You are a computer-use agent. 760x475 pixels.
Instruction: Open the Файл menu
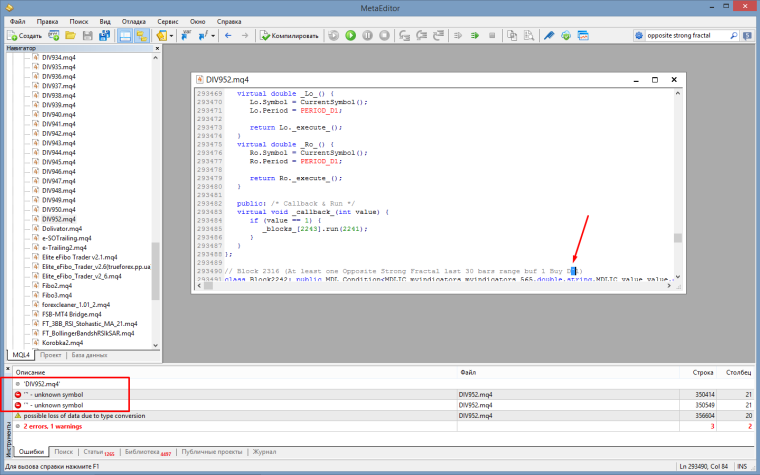pyautogui.click(x=17, y=21)
